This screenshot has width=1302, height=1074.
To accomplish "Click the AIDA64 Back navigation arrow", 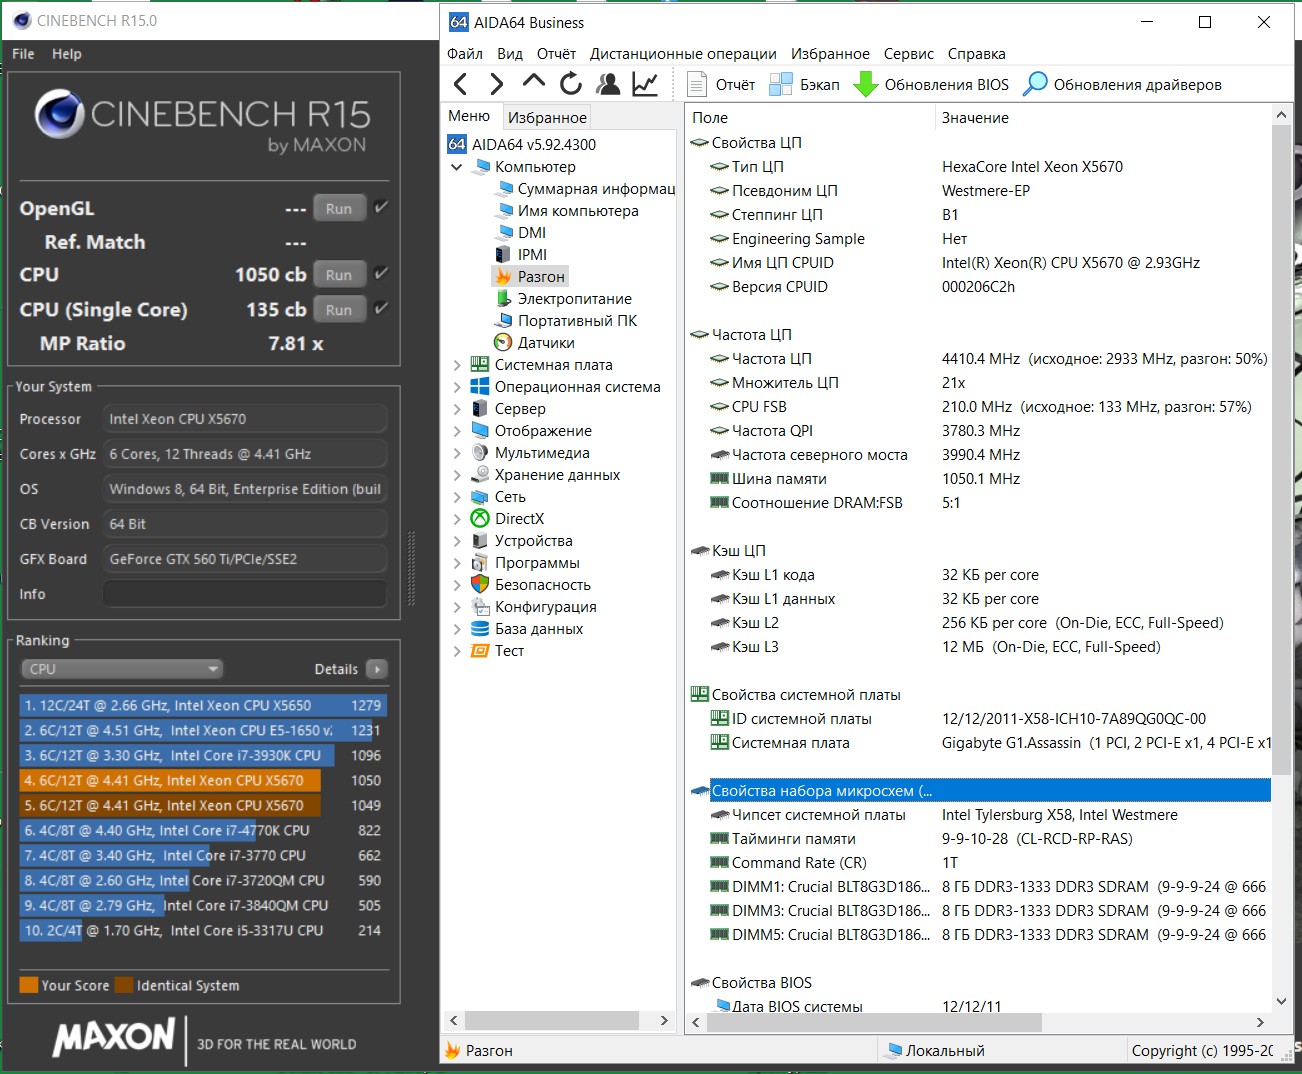I will [x=461, y=84].
